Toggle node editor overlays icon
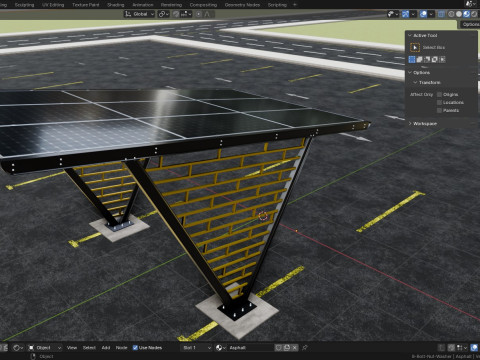 pyautogui.click(x=474, y=348)
